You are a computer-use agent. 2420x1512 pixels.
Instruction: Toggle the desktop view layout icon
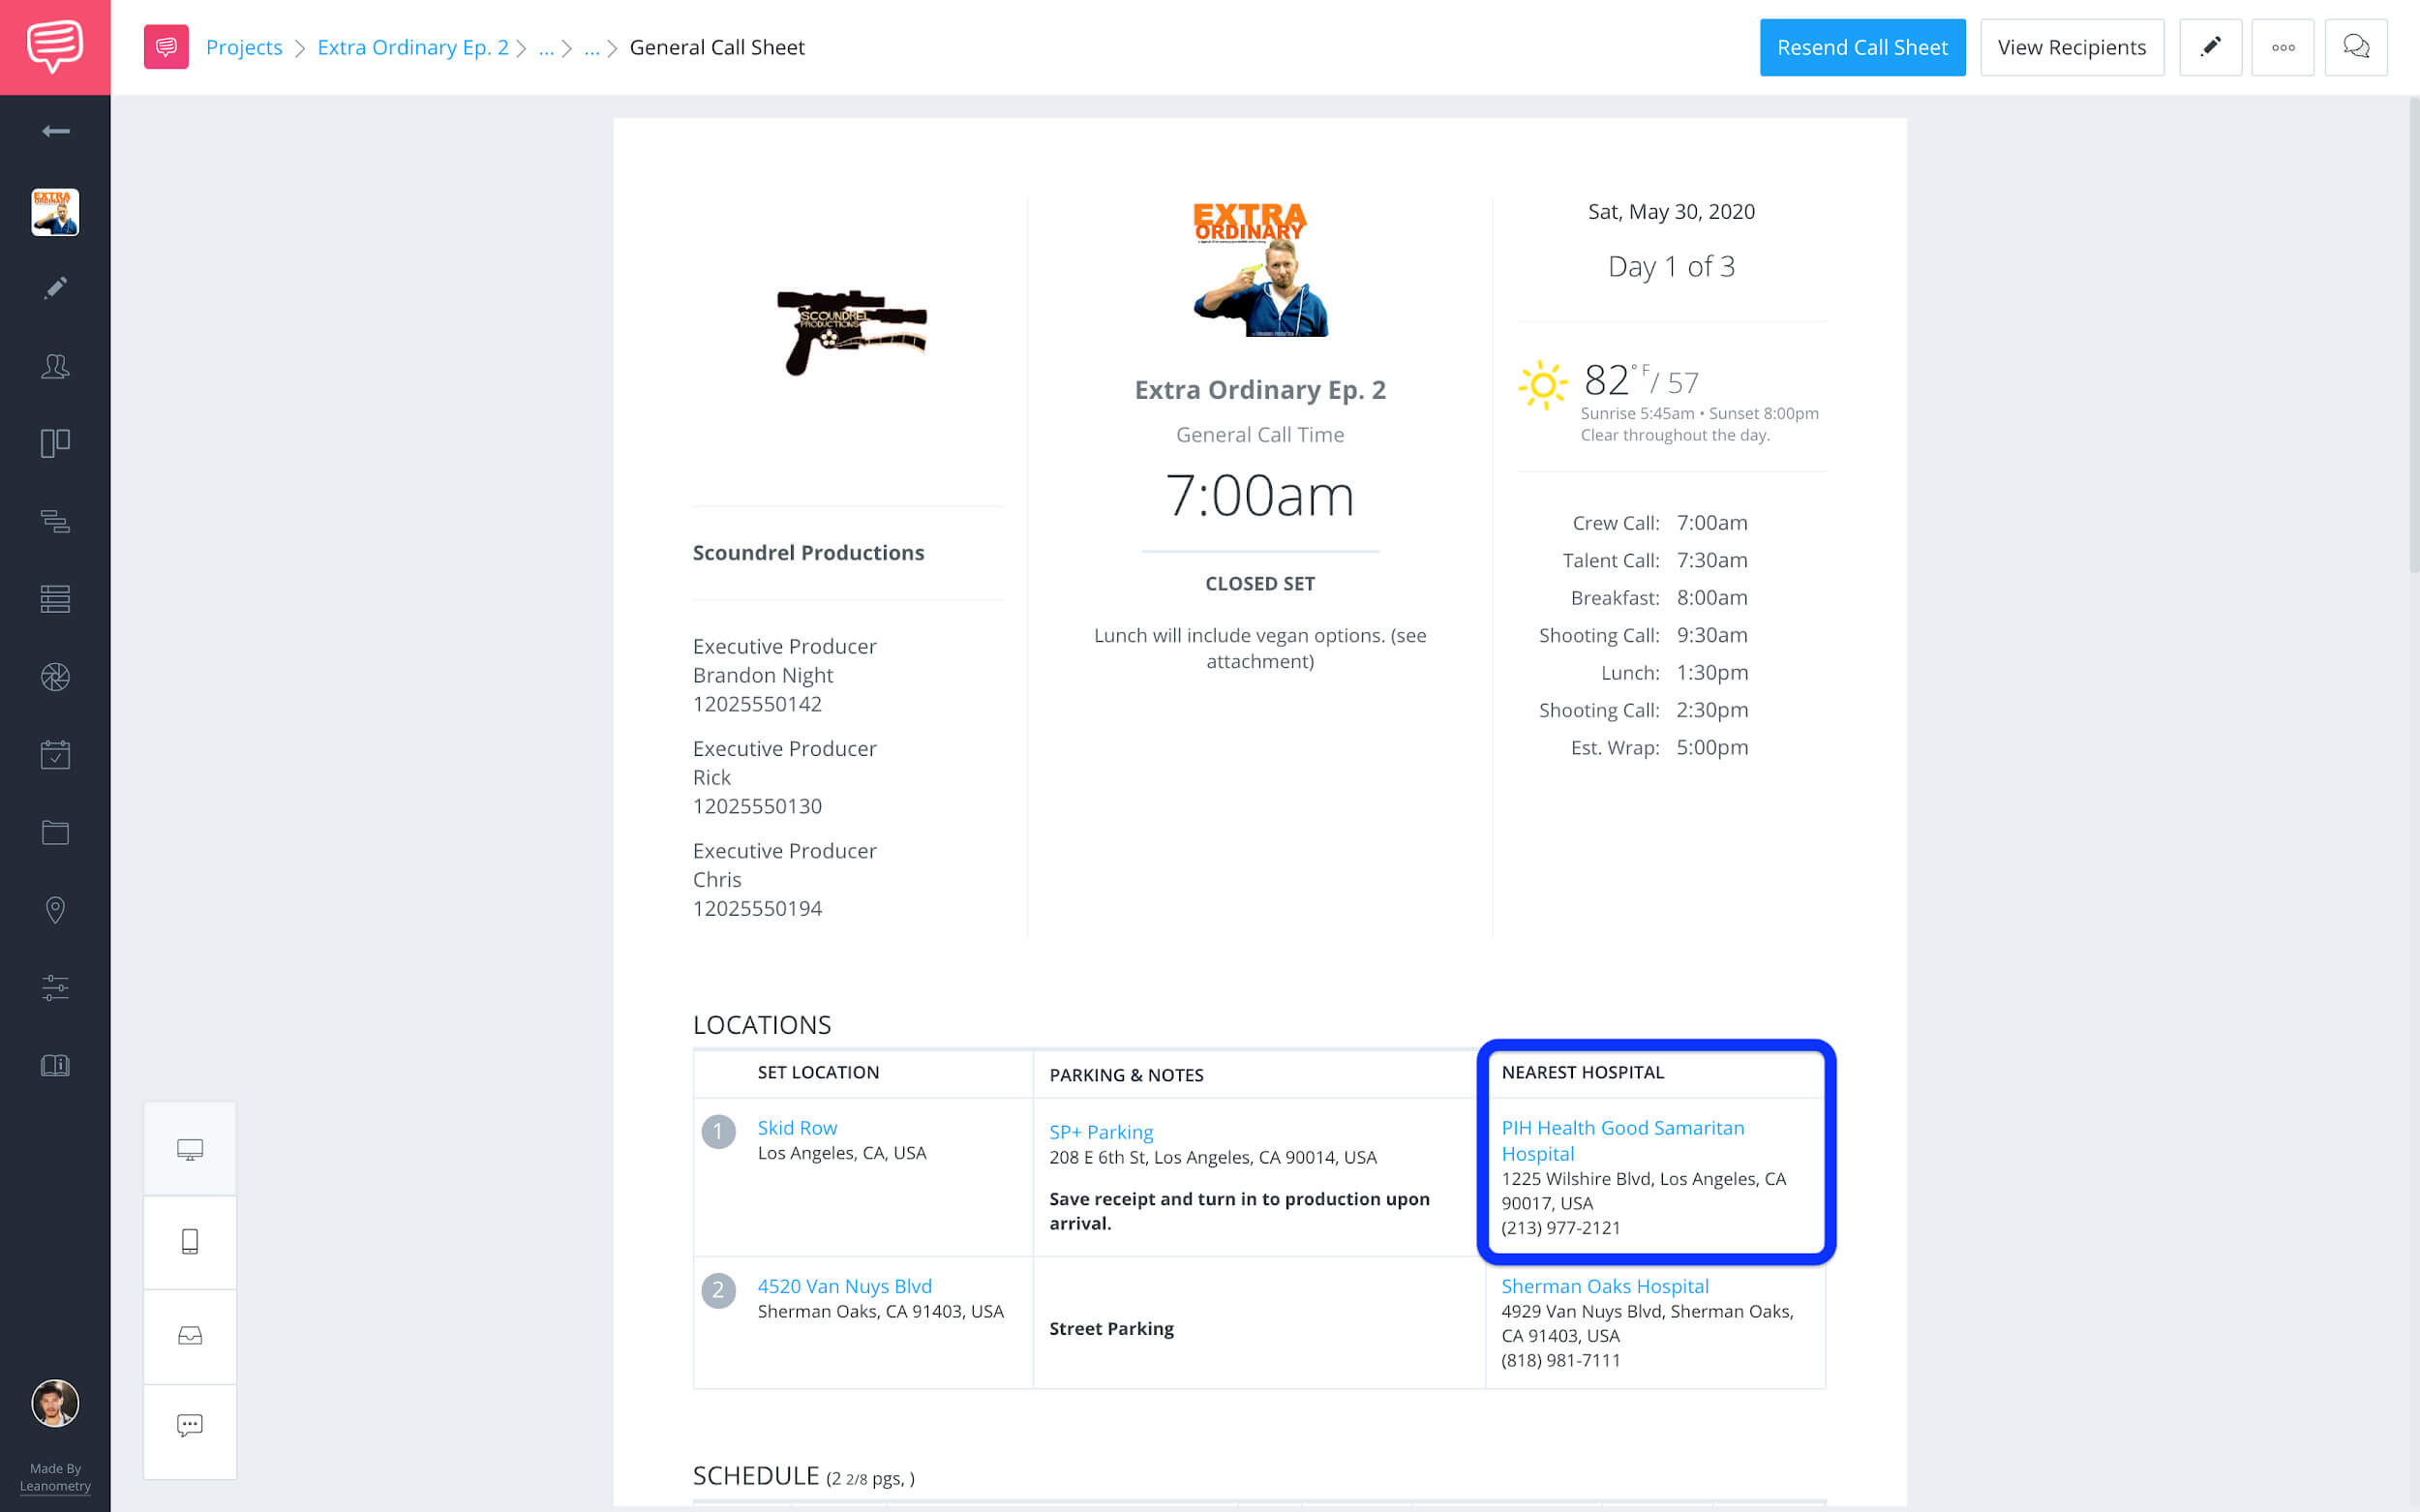coord(190,1146)
